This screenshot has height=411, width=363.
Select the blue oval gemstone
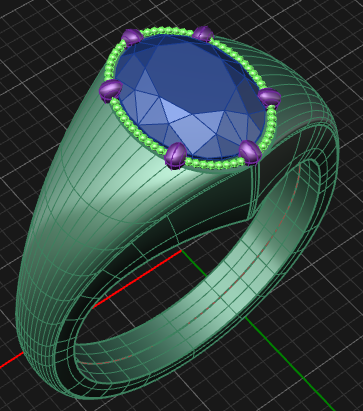pyautogui.click(x=191, y=97)
